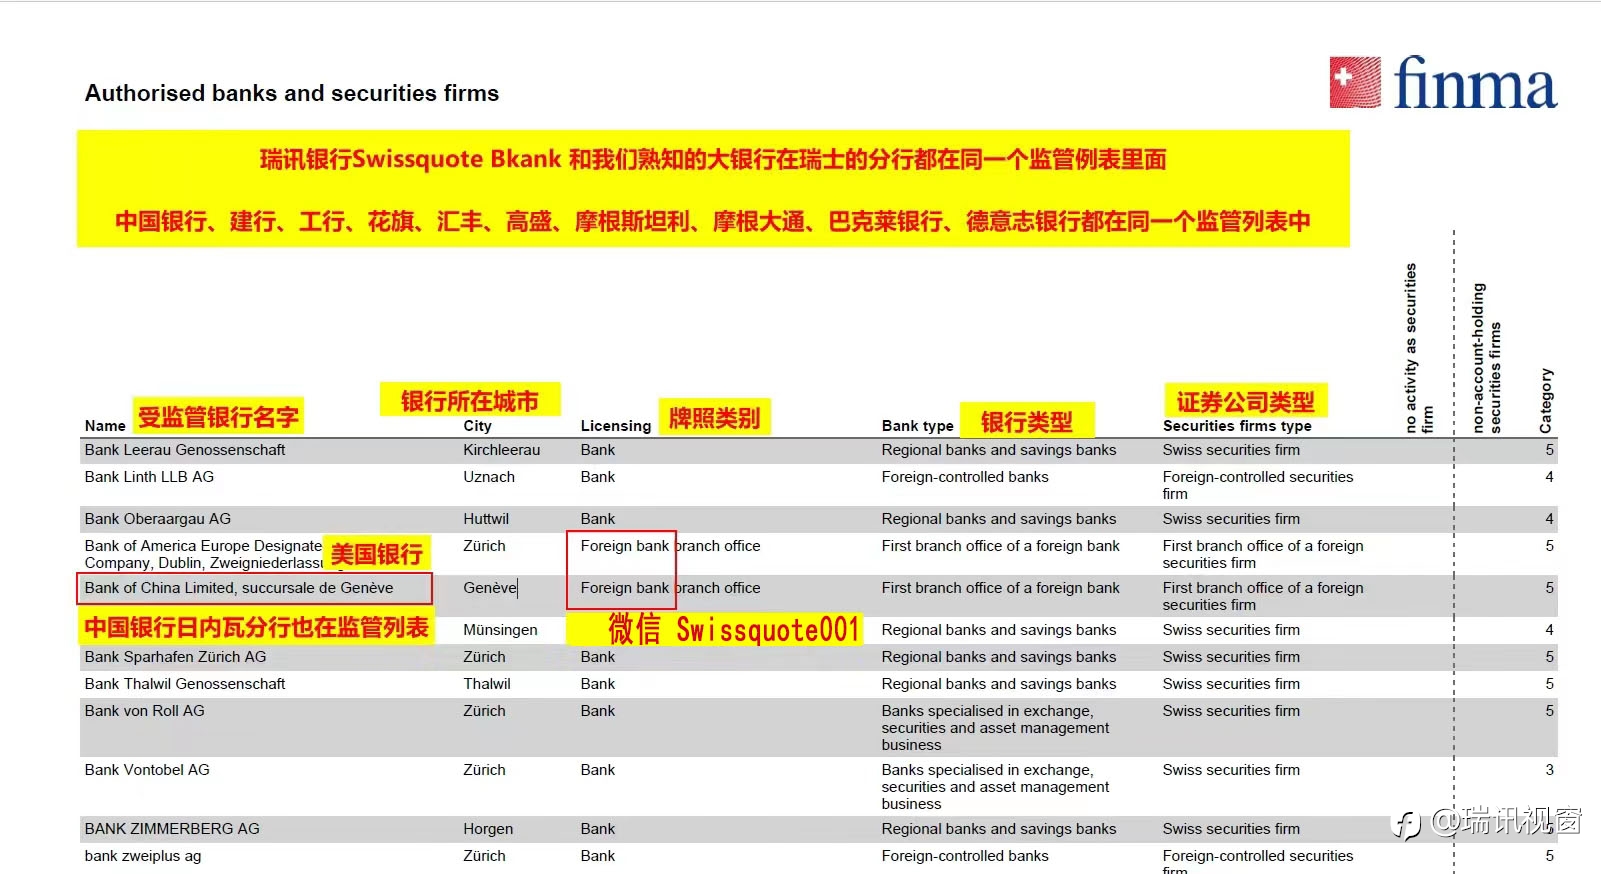The height and width of the screenshot is (874, 1601).
Task: Click the 'Horgen' city cell
Action: [488, 829]
